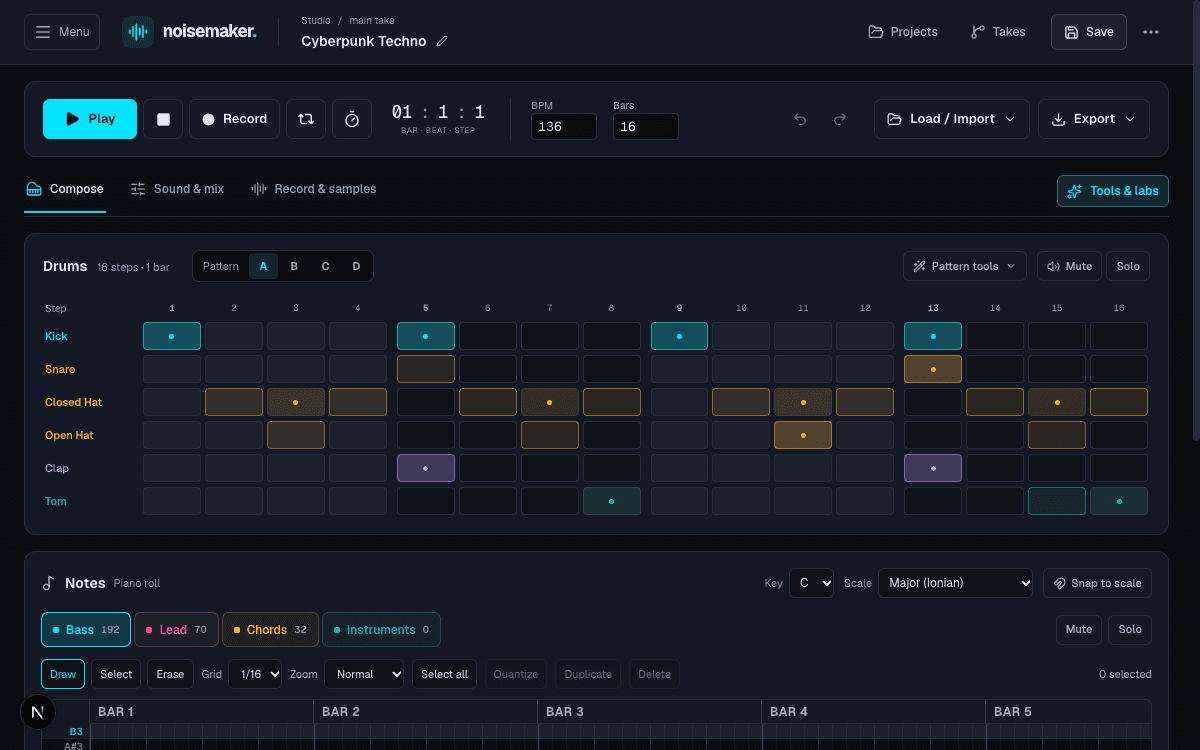Switch to the Record & samples tab

coord(314,189)
